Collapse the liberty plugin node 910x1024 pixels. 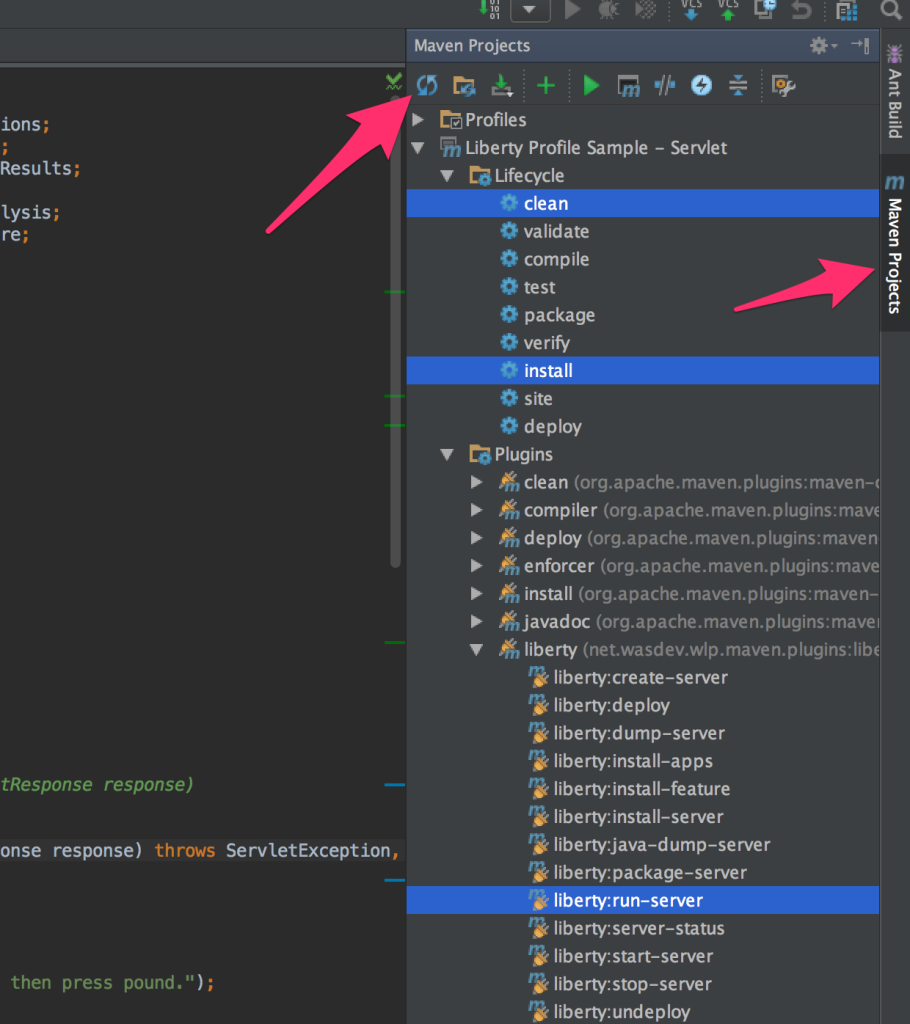(477, 650)
